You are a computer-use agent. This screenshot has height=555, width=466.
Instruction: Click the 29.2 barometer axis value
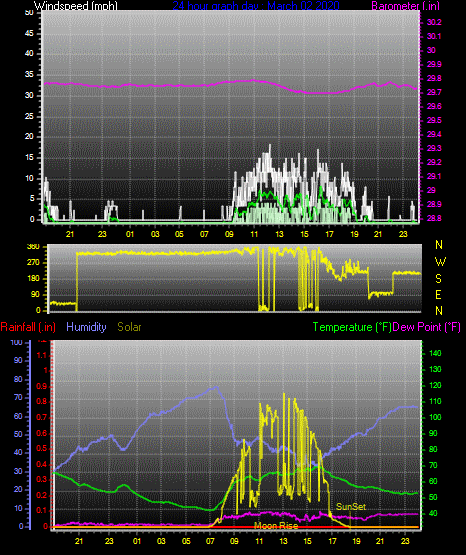[434, 162]
